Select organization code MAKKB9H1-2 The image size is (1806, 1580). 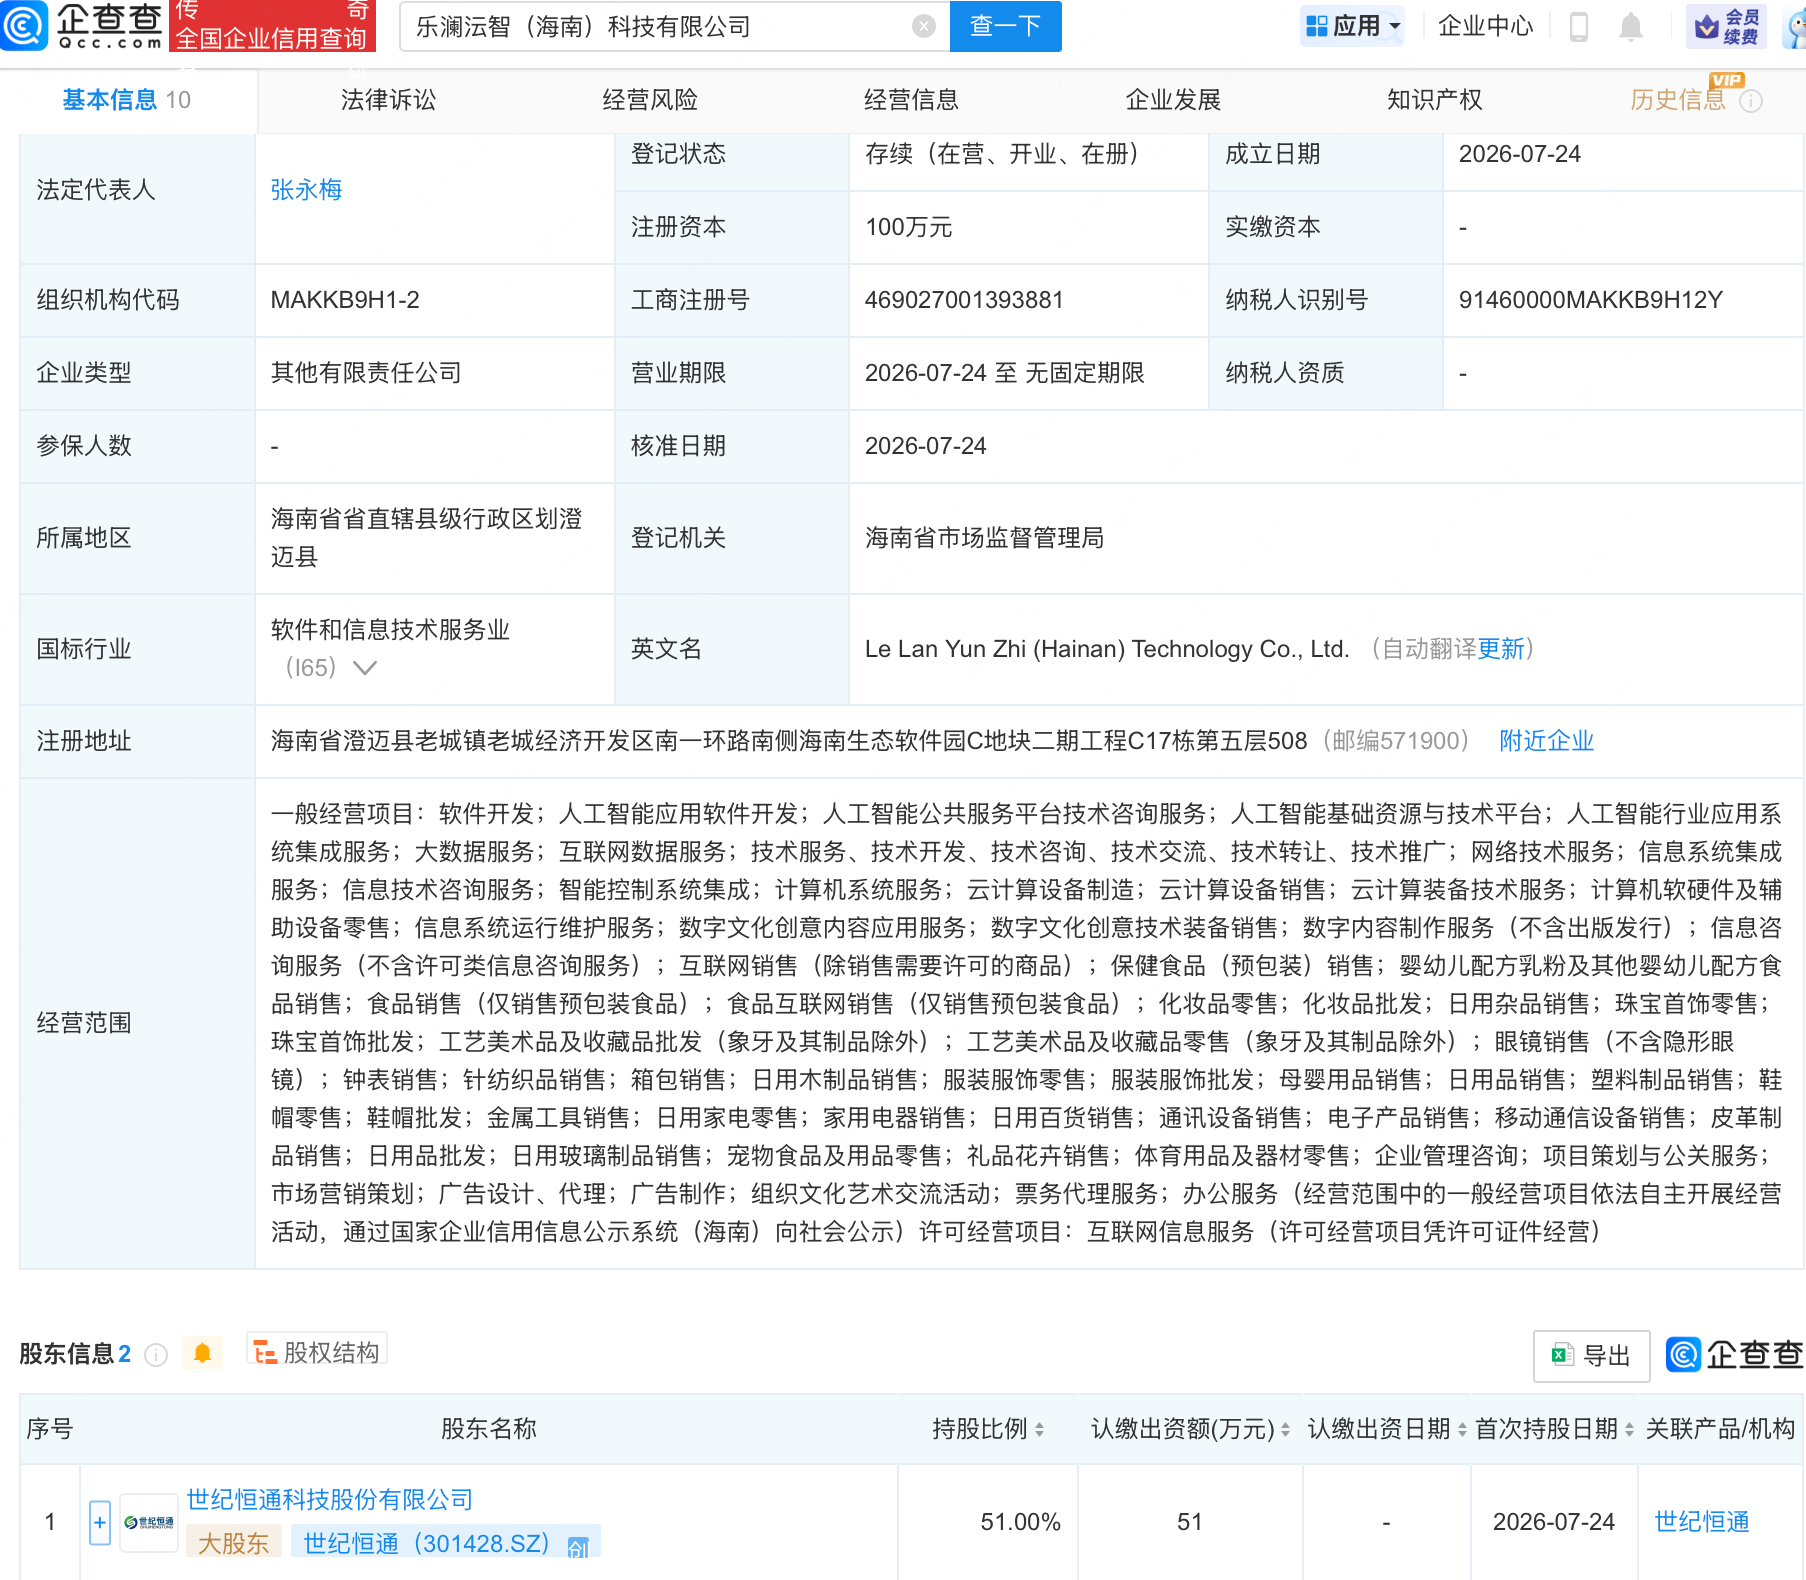pos(345,300)
